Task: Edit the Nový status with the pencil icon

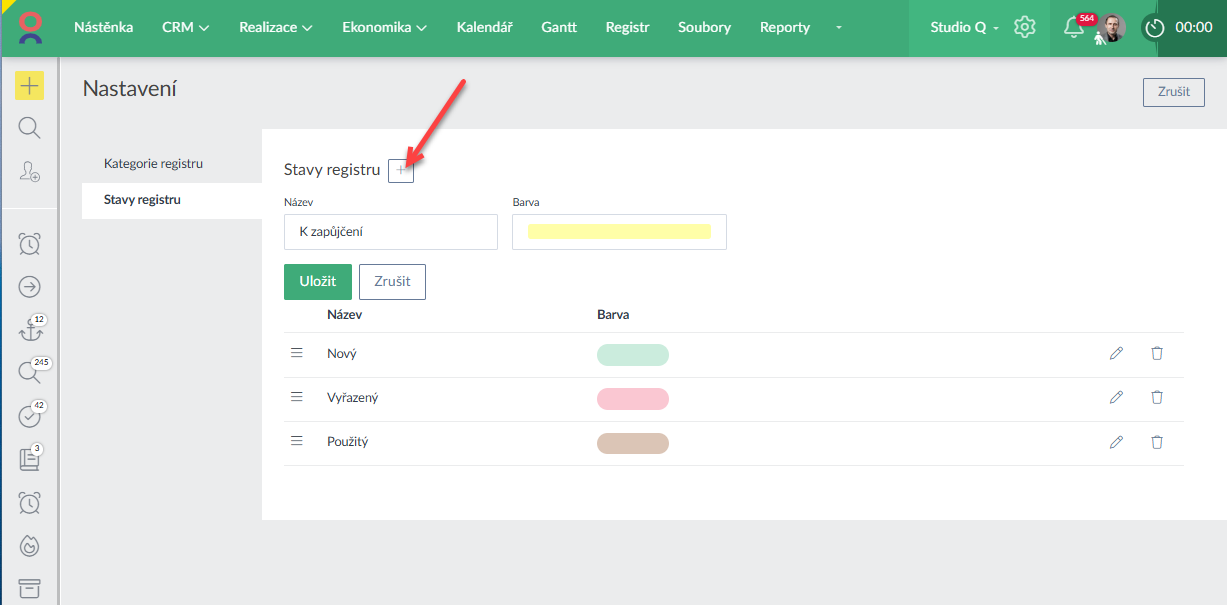Action: [x=1116, y=354]
